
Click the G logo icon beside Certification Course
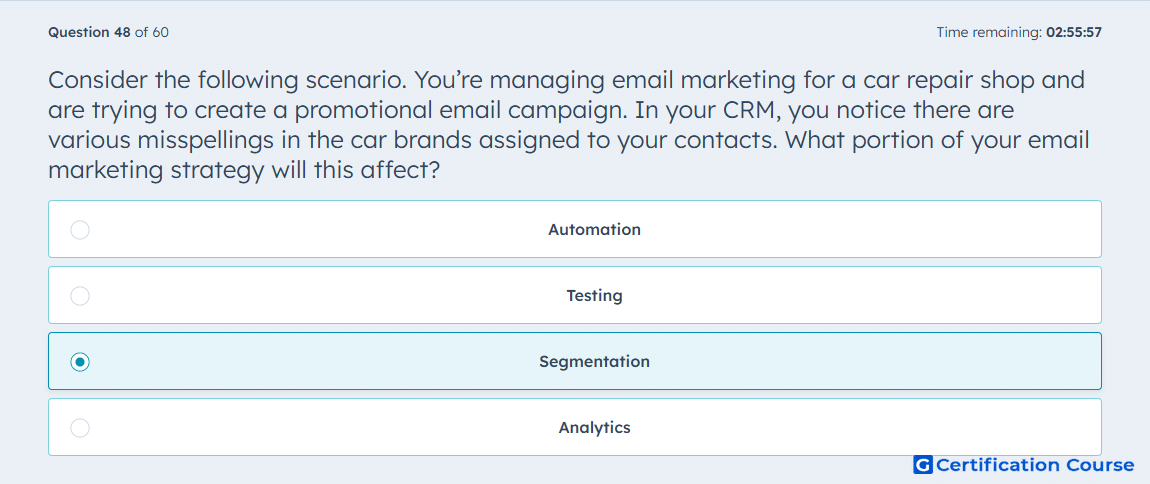[x=922, y=465]
